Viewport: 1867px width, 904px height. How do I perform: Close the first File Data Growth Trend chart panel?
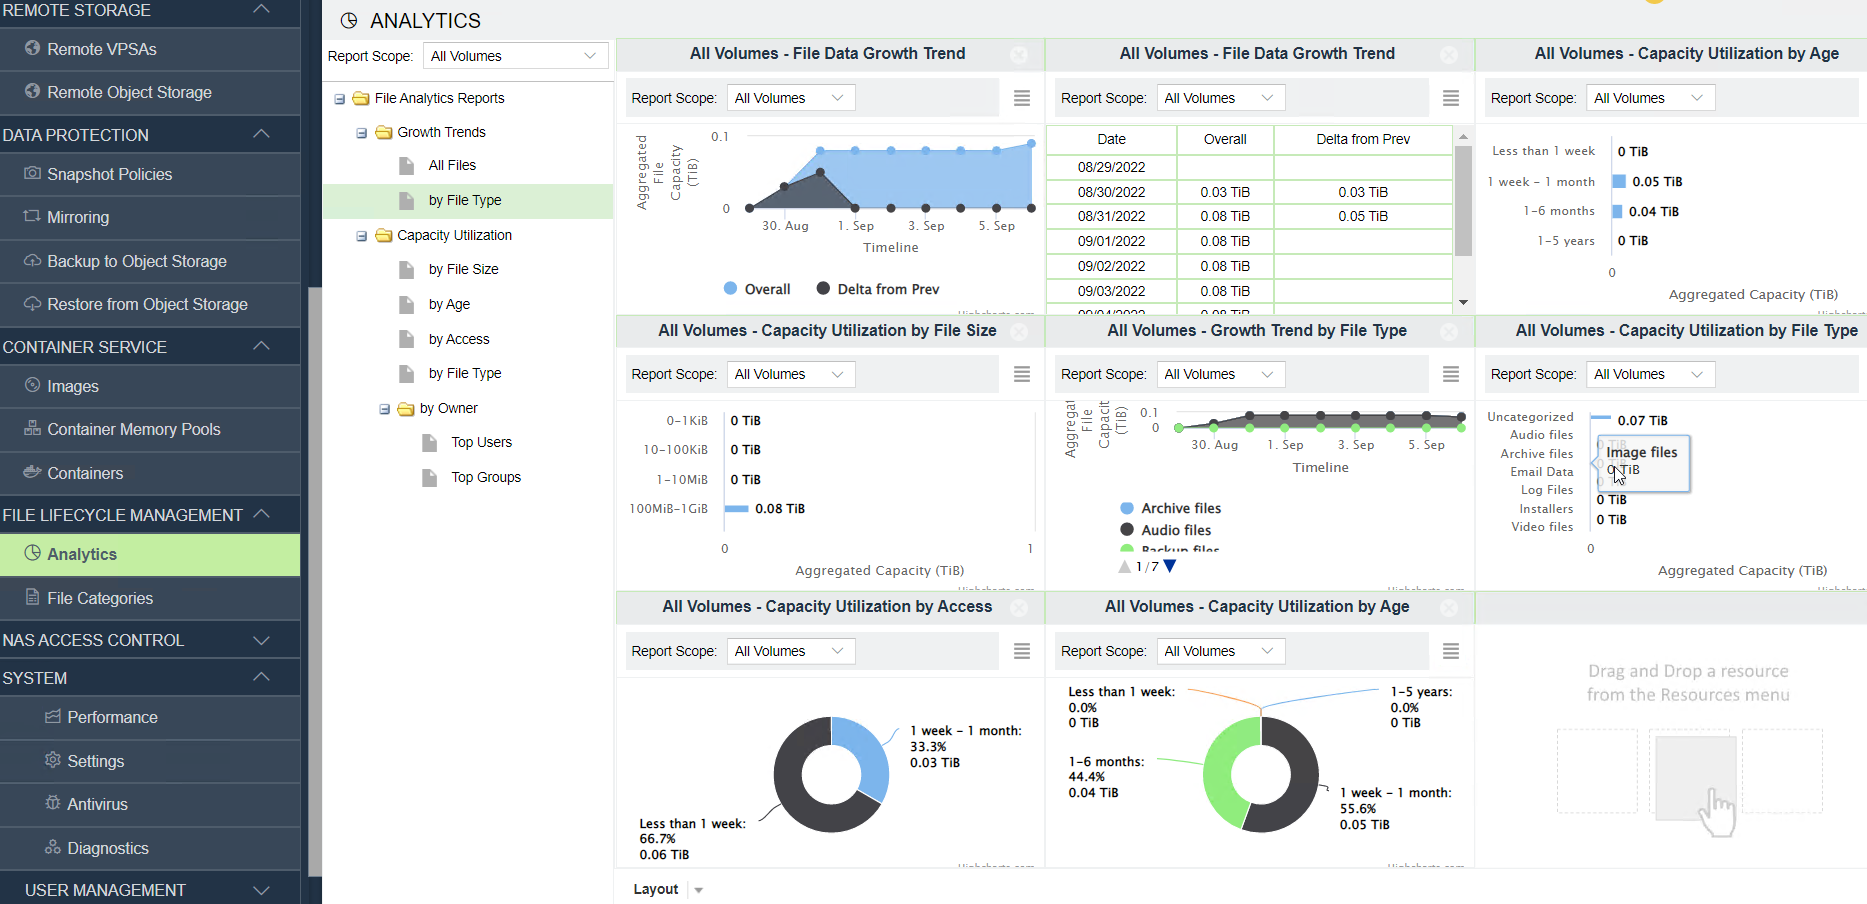tap(1019, 55)
